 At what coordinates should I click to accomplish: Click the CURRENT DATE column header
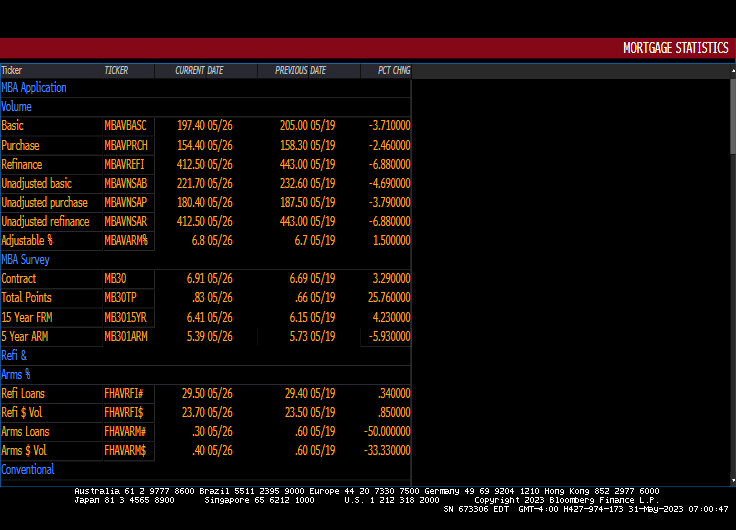point(198,71)
